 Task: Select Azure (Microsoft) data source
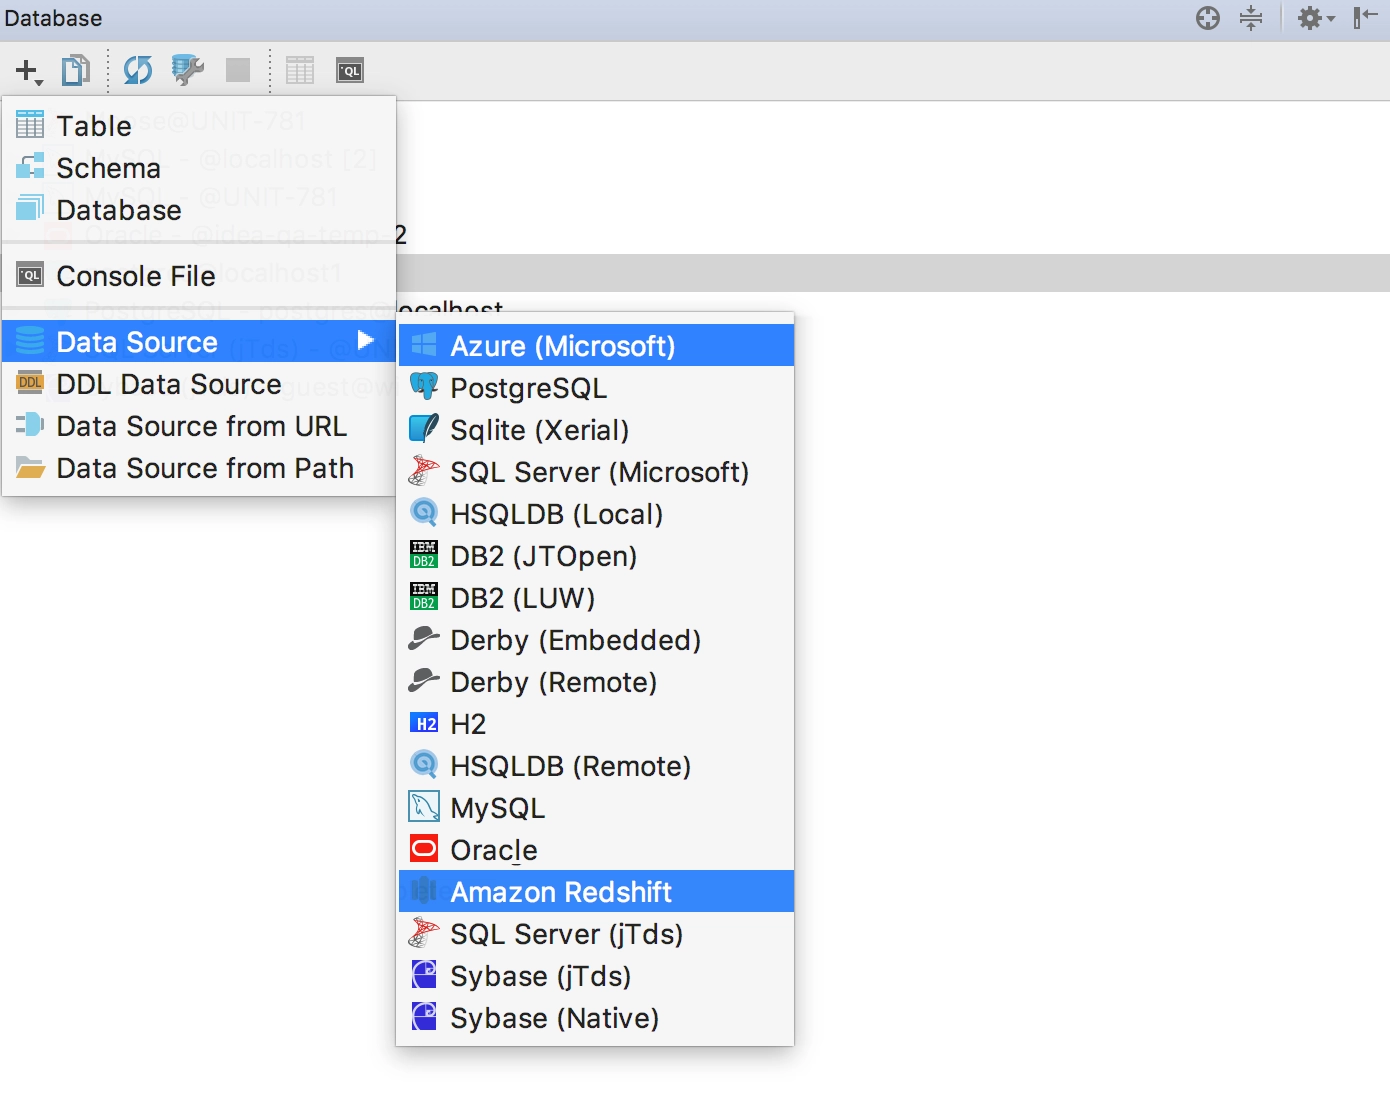596,346
